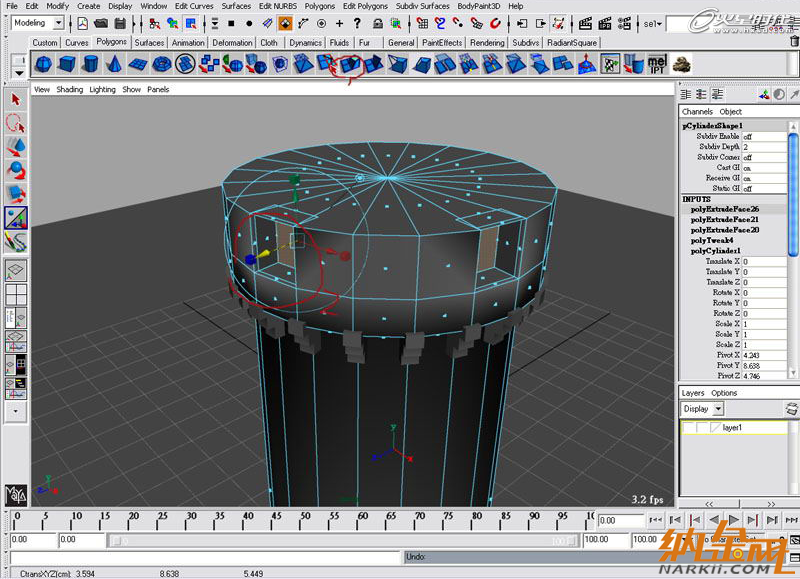Toggle layer1 visibility box
The image size is (800, 579).
point(690,427)
